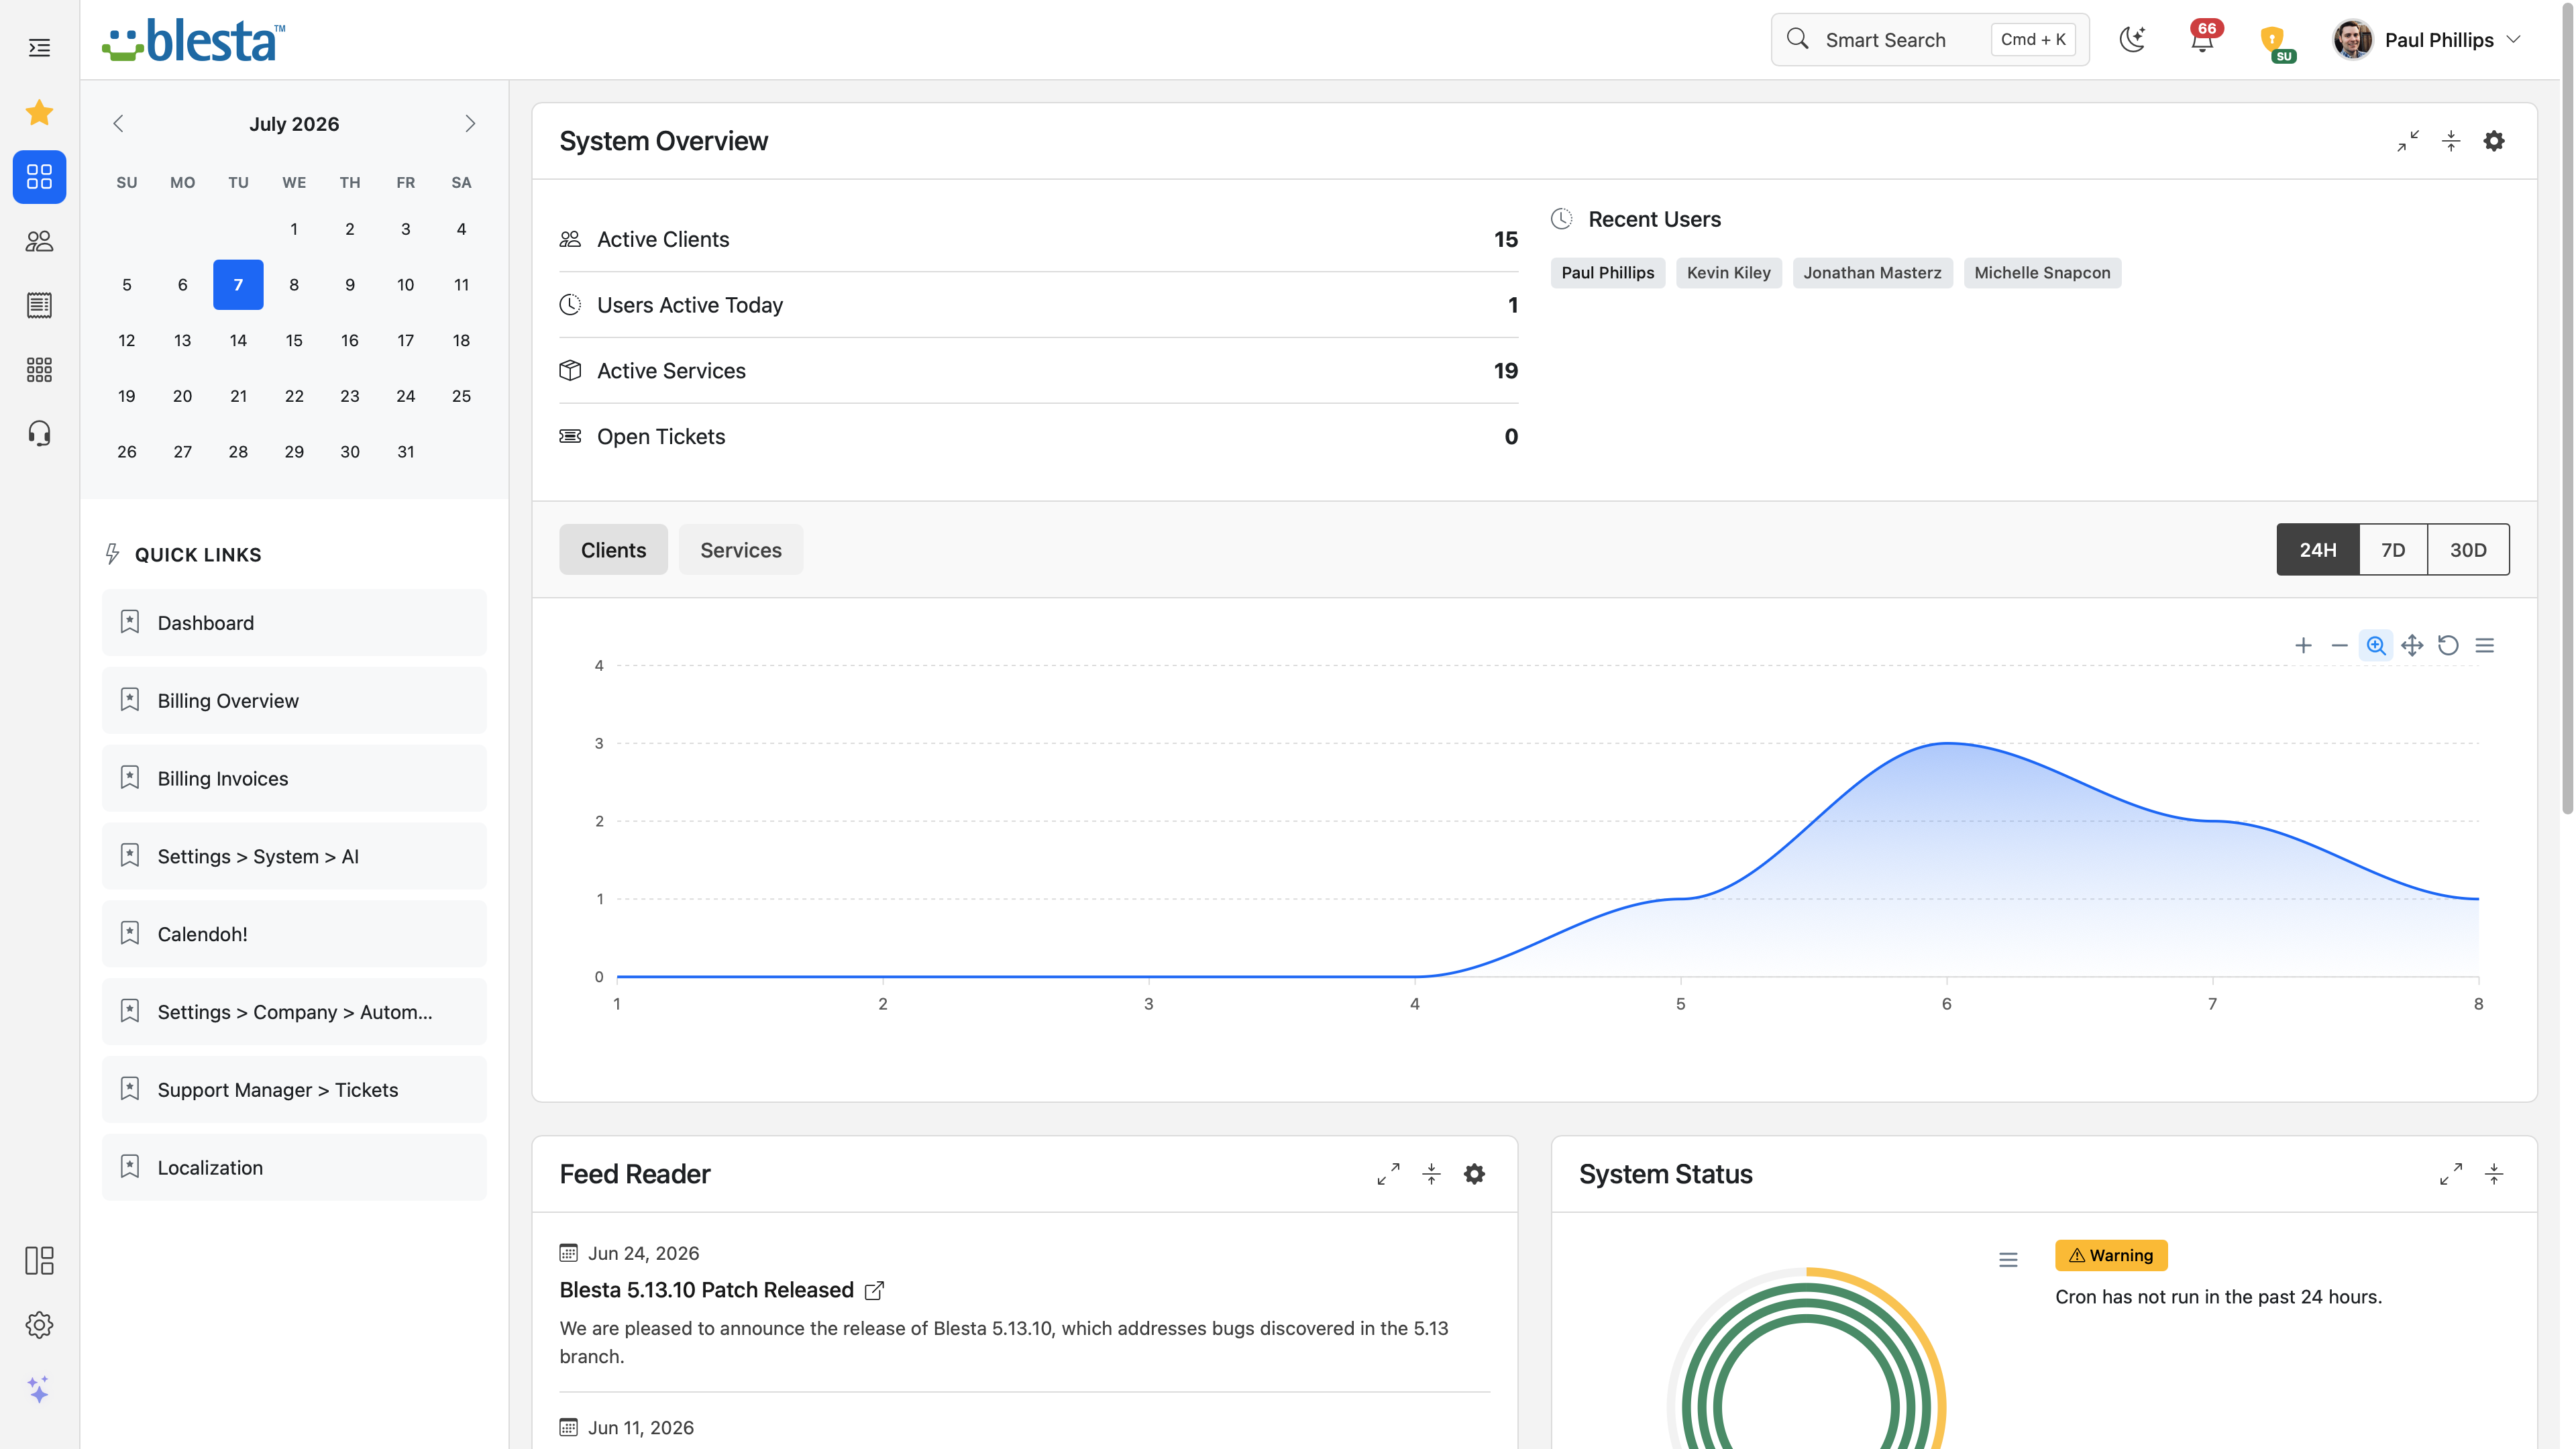
Task: Open Billing Overview quick link
Action: pyautogui.click(x=294, y=701)
